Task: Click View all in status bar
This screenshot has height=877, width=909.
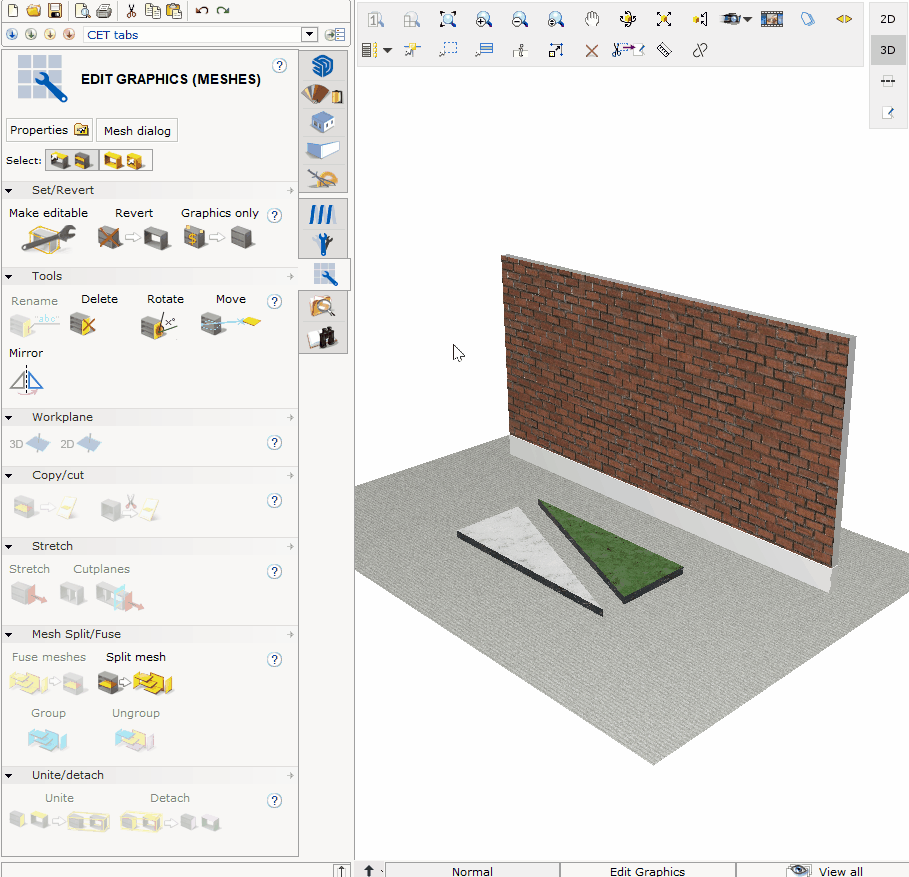Action: coord(823,871)
